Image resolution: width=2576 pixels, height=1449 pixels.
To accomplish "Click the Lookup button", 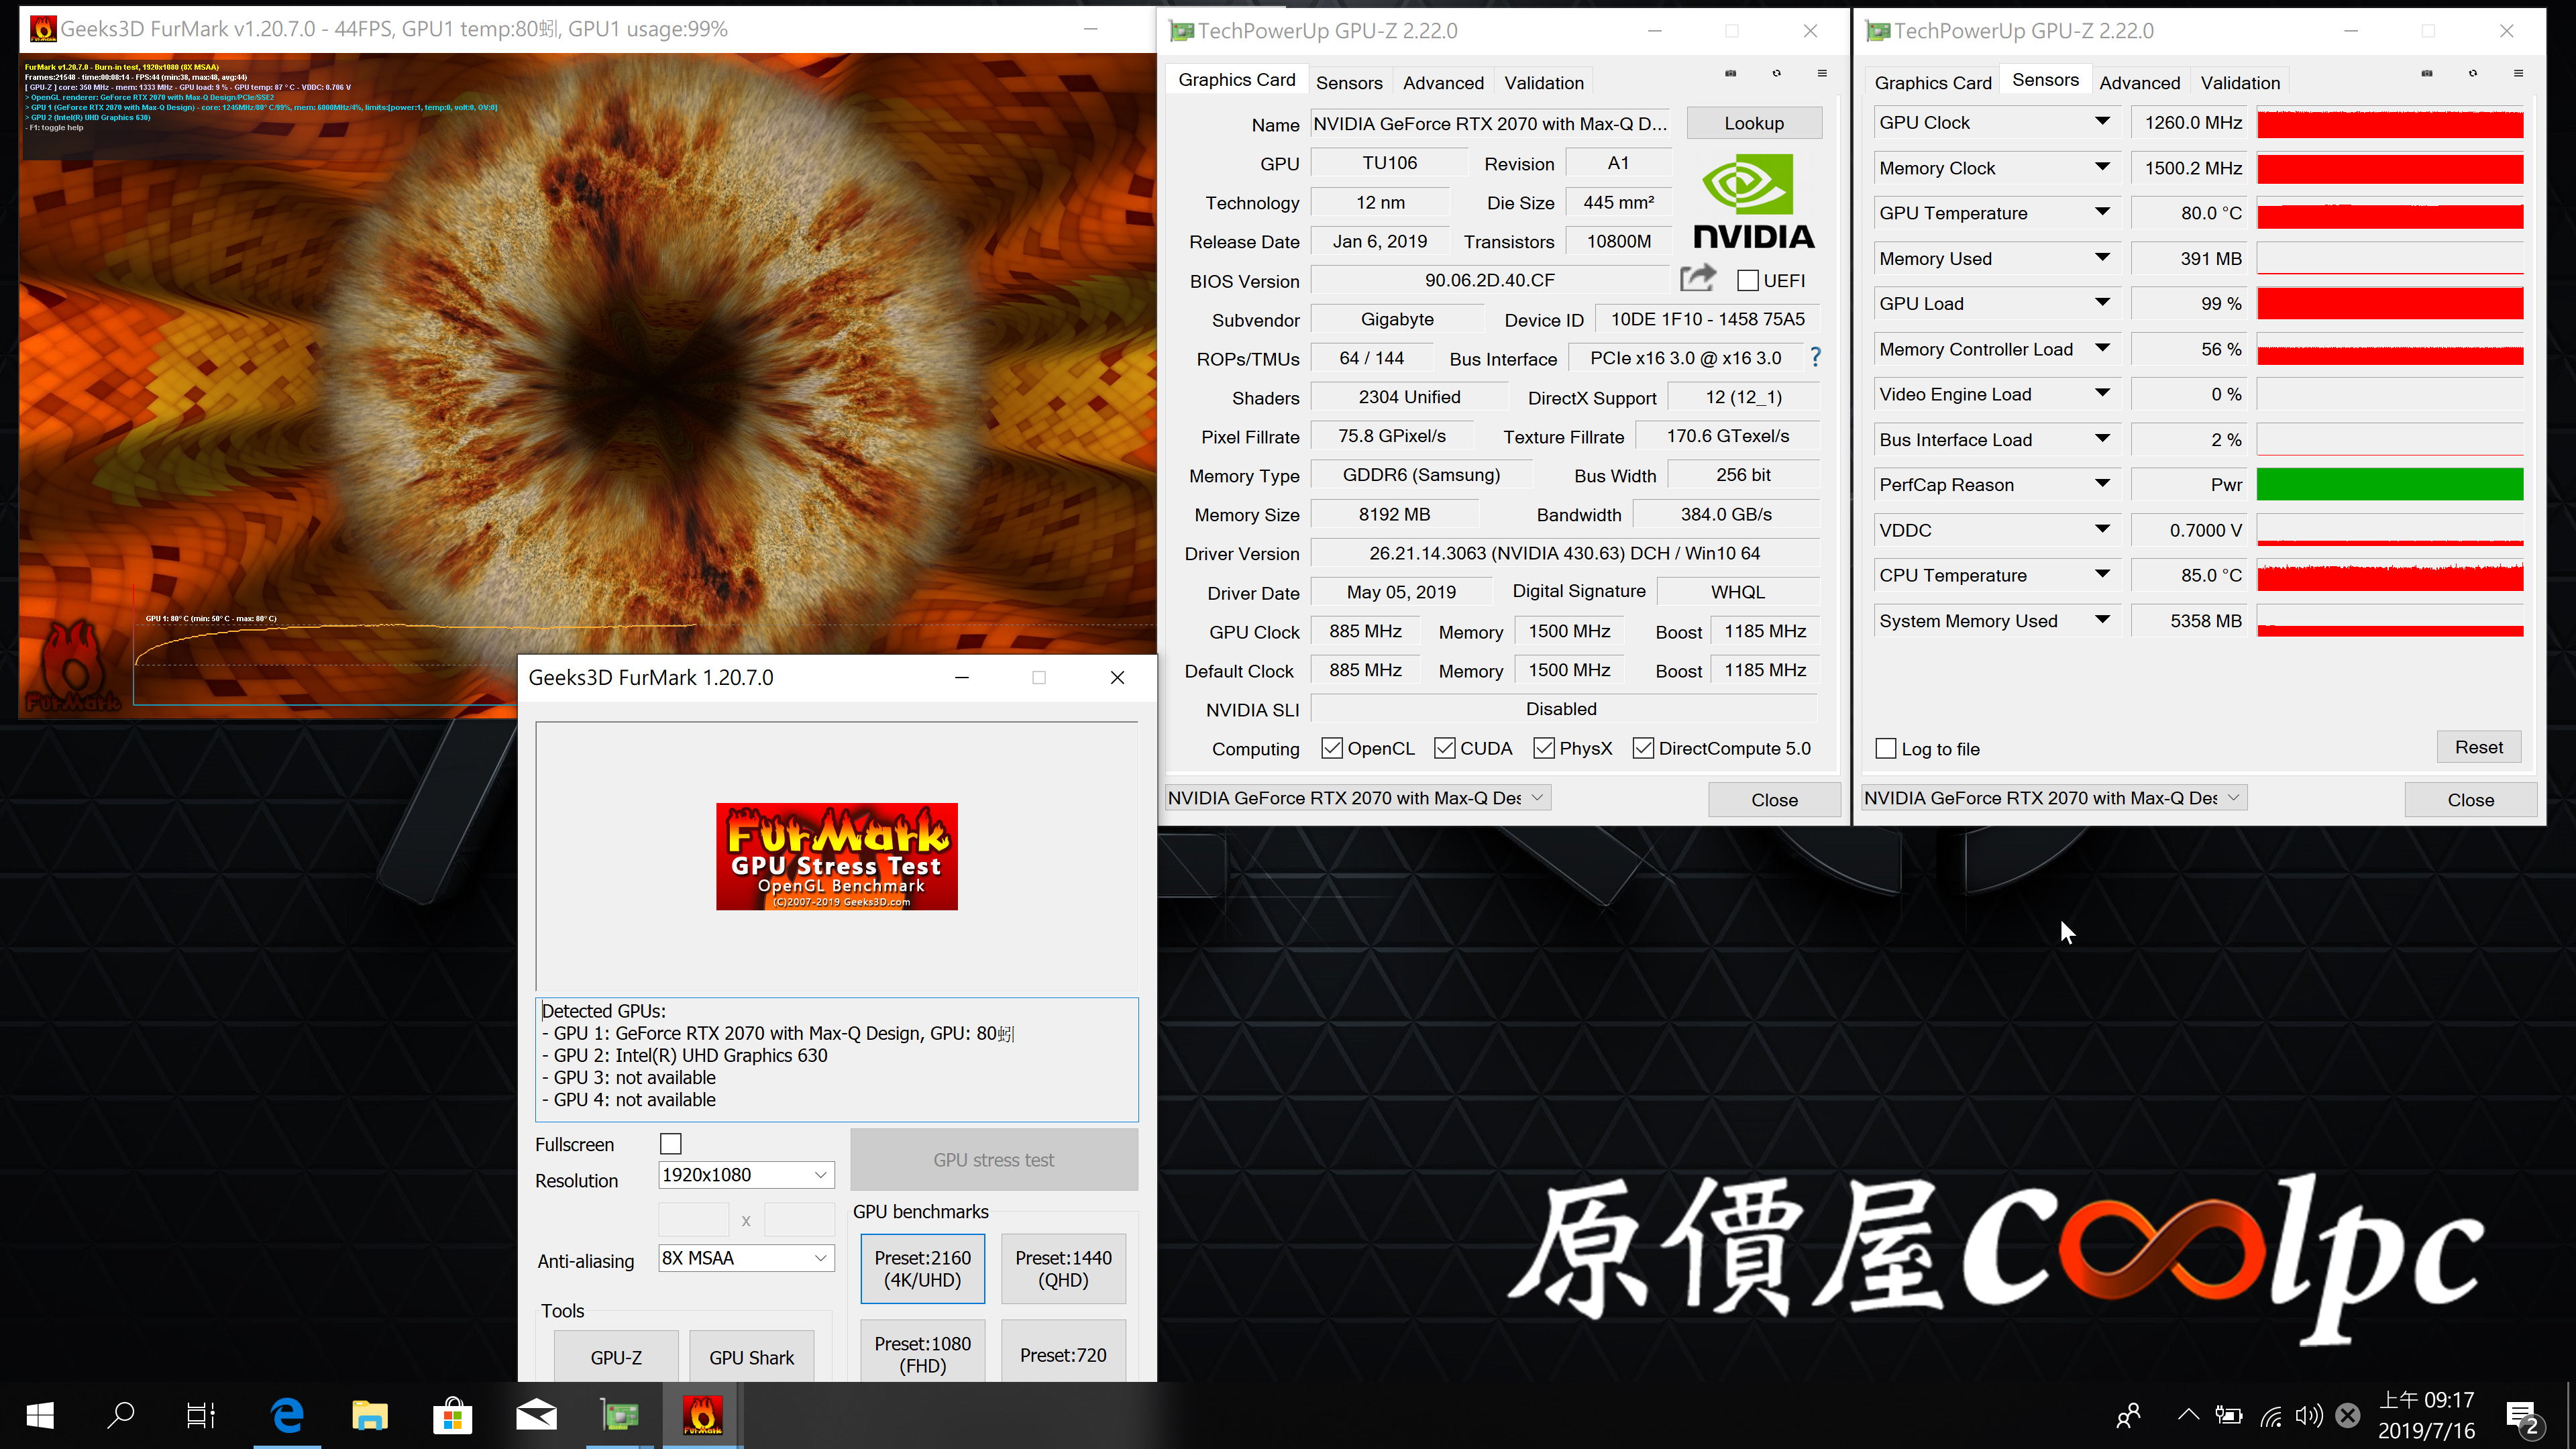I will (x=1754, y=123).
